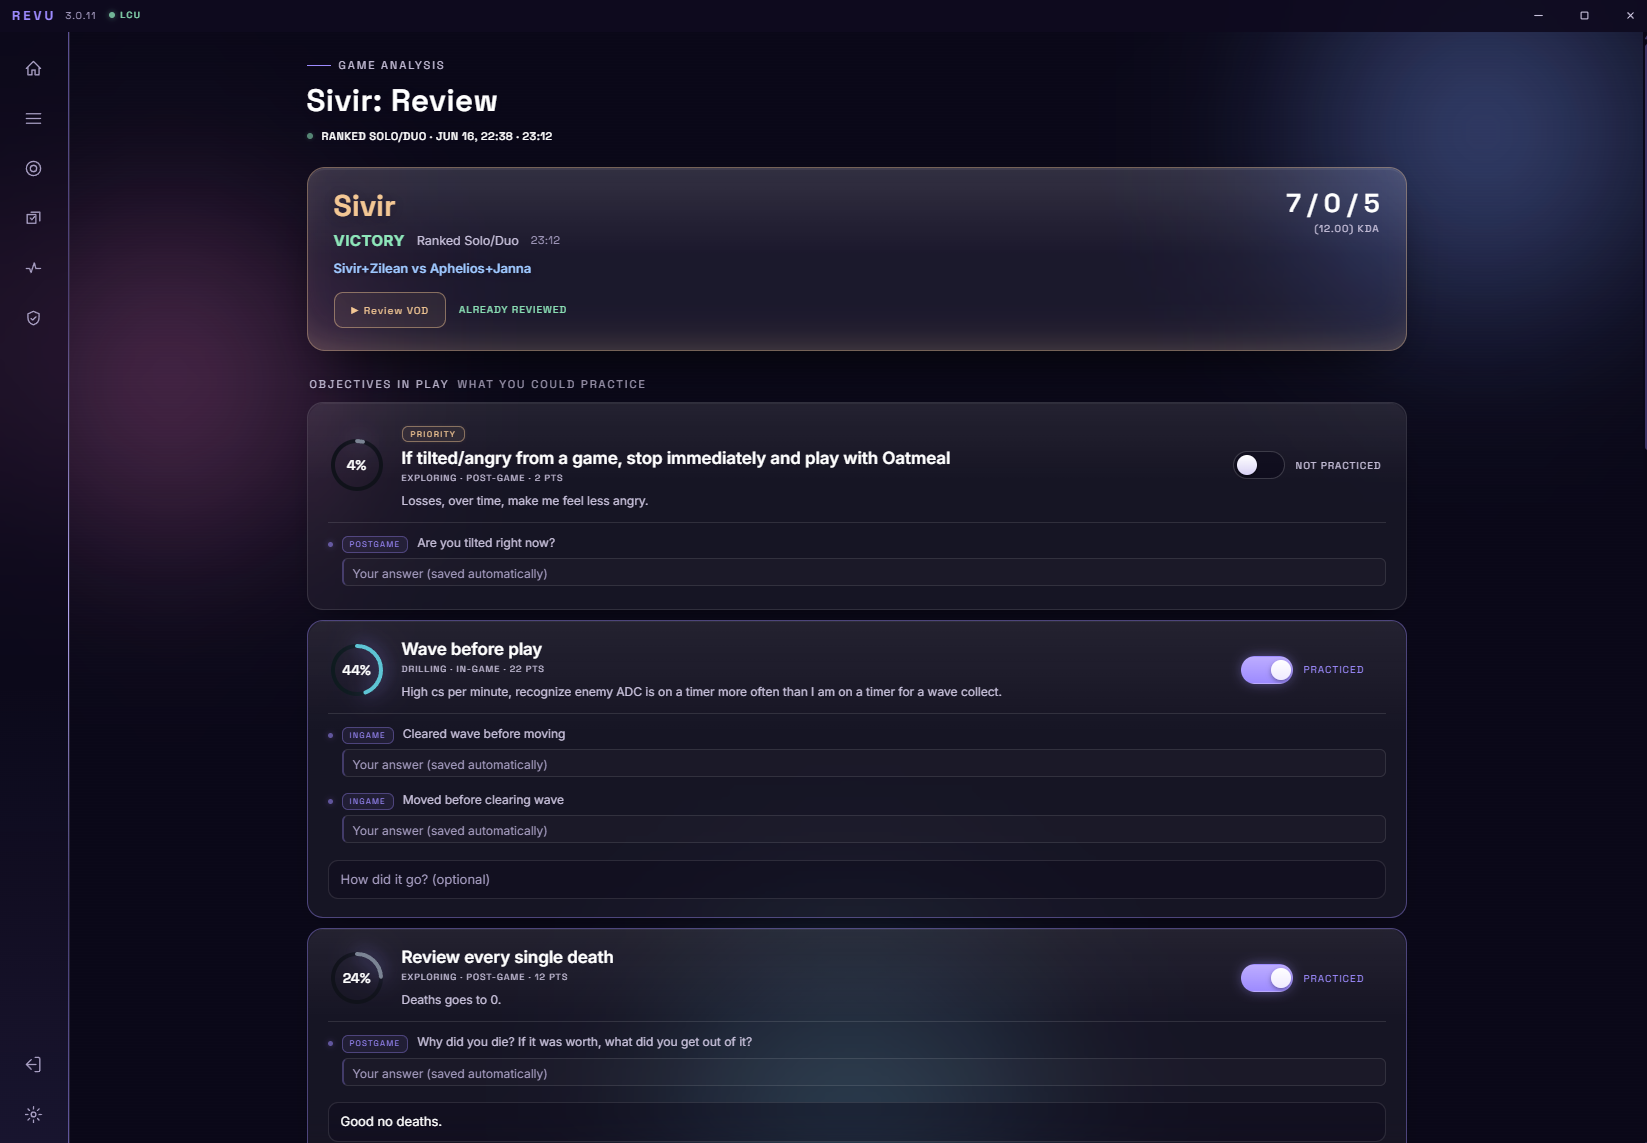This screenshot has width=1647, height=1143.
Task: Click the 24% progress ring
Action: 357,978
